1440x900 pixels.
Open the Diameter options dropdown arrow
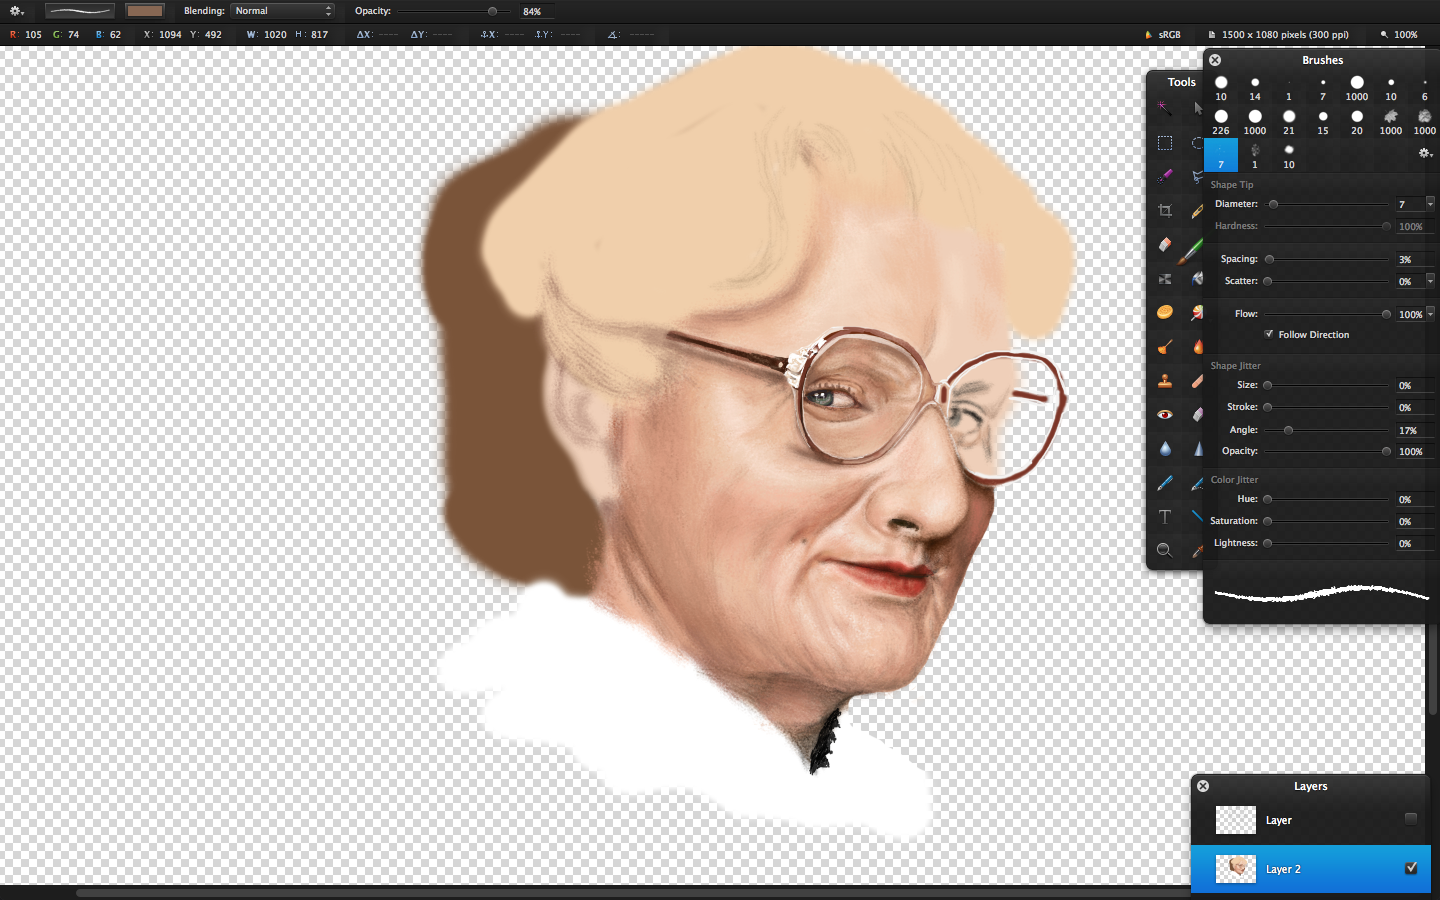pyautogui.click(x=1430, y=203)
